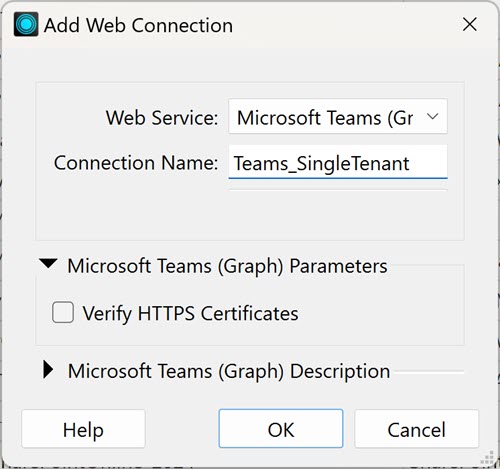Click the Connection Name input field
This screenshot has width=500, height=469.
(338, 162)
